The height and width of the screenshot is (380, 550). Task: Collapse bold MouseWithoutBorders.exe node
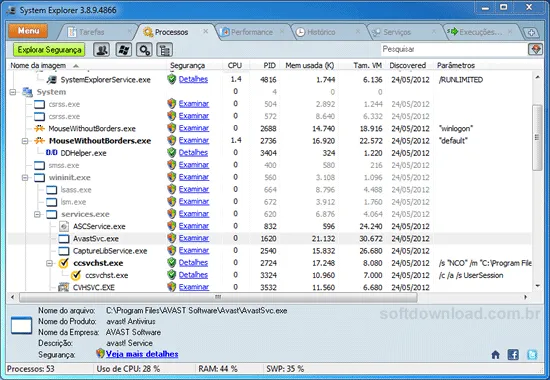click(25, 141)
